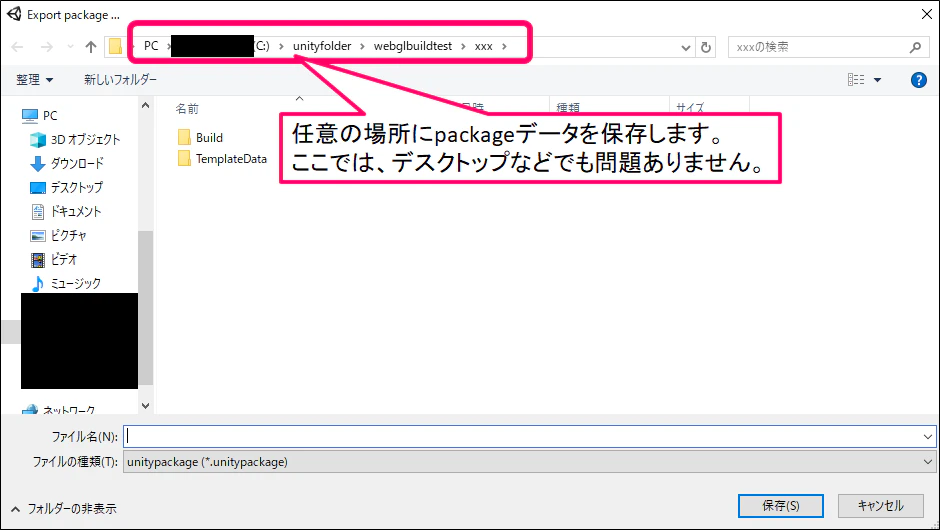Collapse folders with フォルダーの非表示
Viewport: 940px width, 530px height.
[x=64, y=508]
